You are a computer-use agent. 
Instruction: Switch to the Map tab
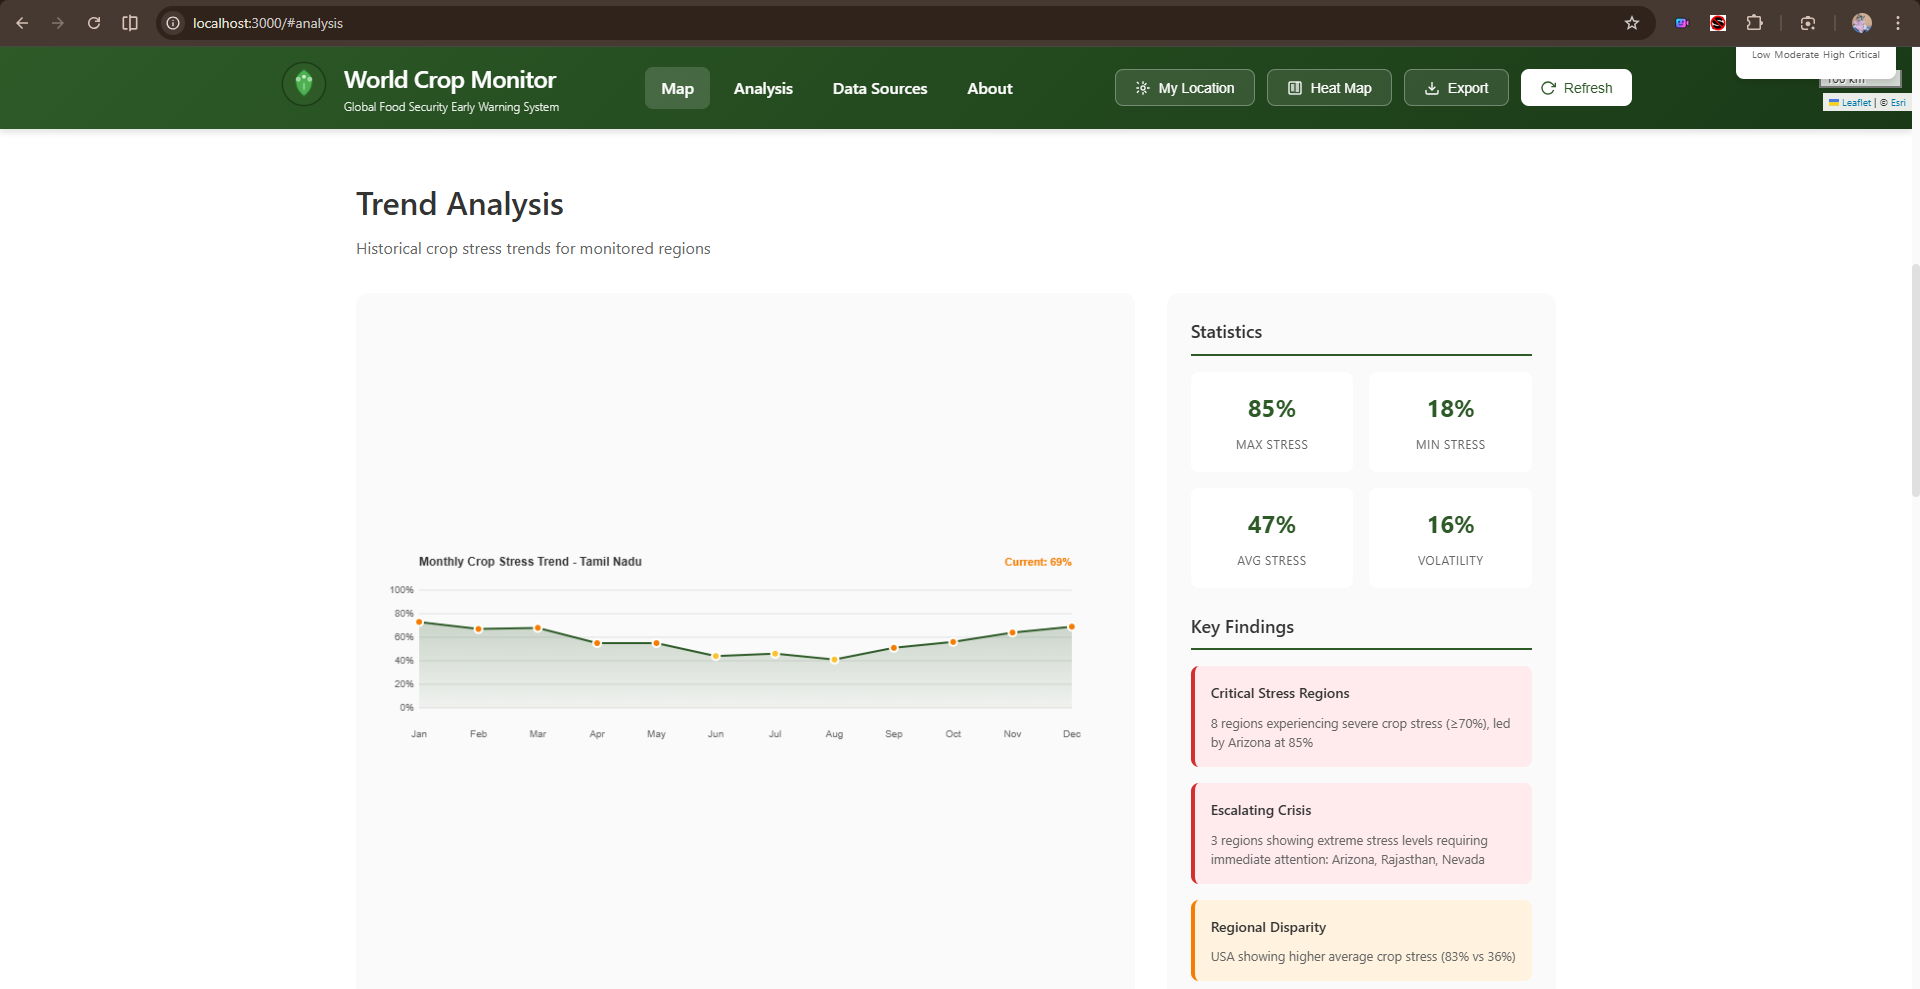[x=677, y=88]
